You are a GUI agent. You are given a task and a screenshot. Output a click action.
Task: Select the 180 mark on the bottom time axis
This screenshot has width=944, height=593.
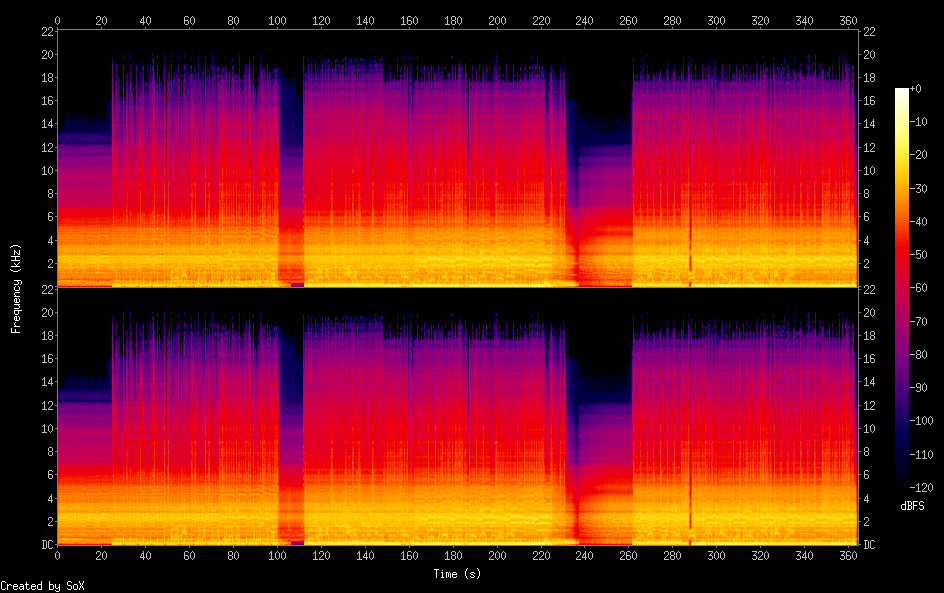pyautogui.click(x=453, y=555)
